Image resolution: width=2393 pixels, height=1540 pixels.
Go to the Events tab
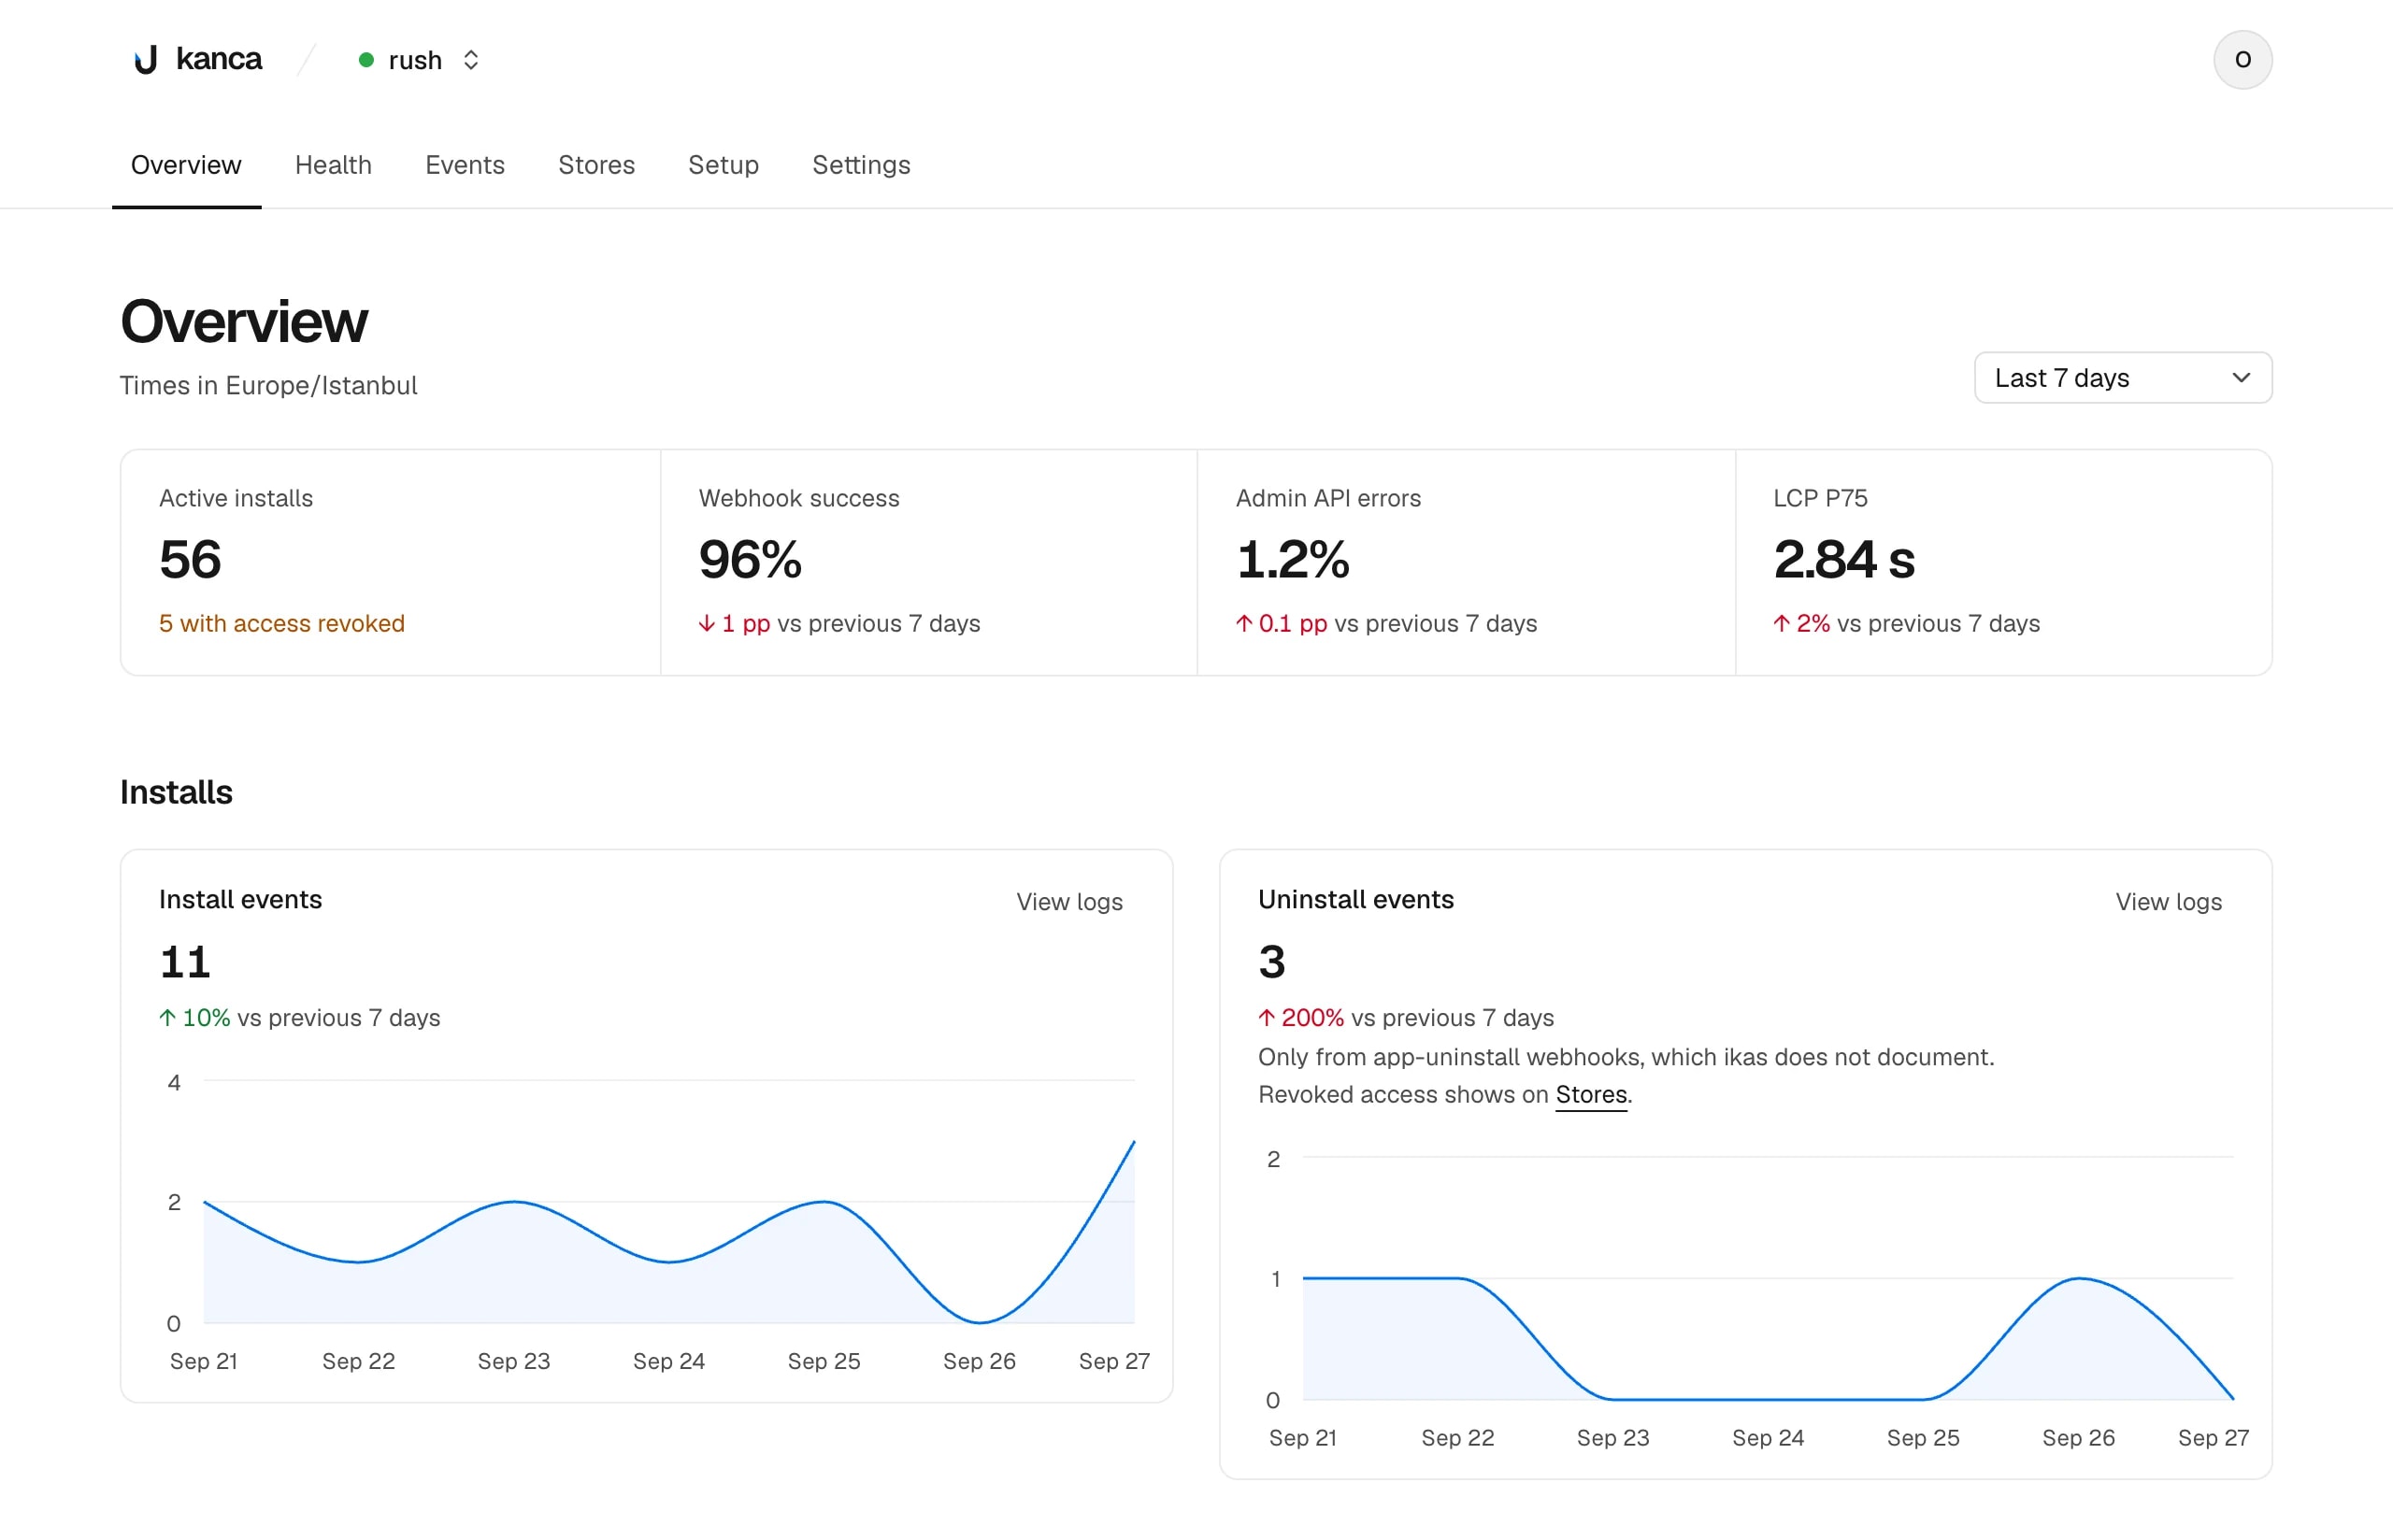click(465, 165)
